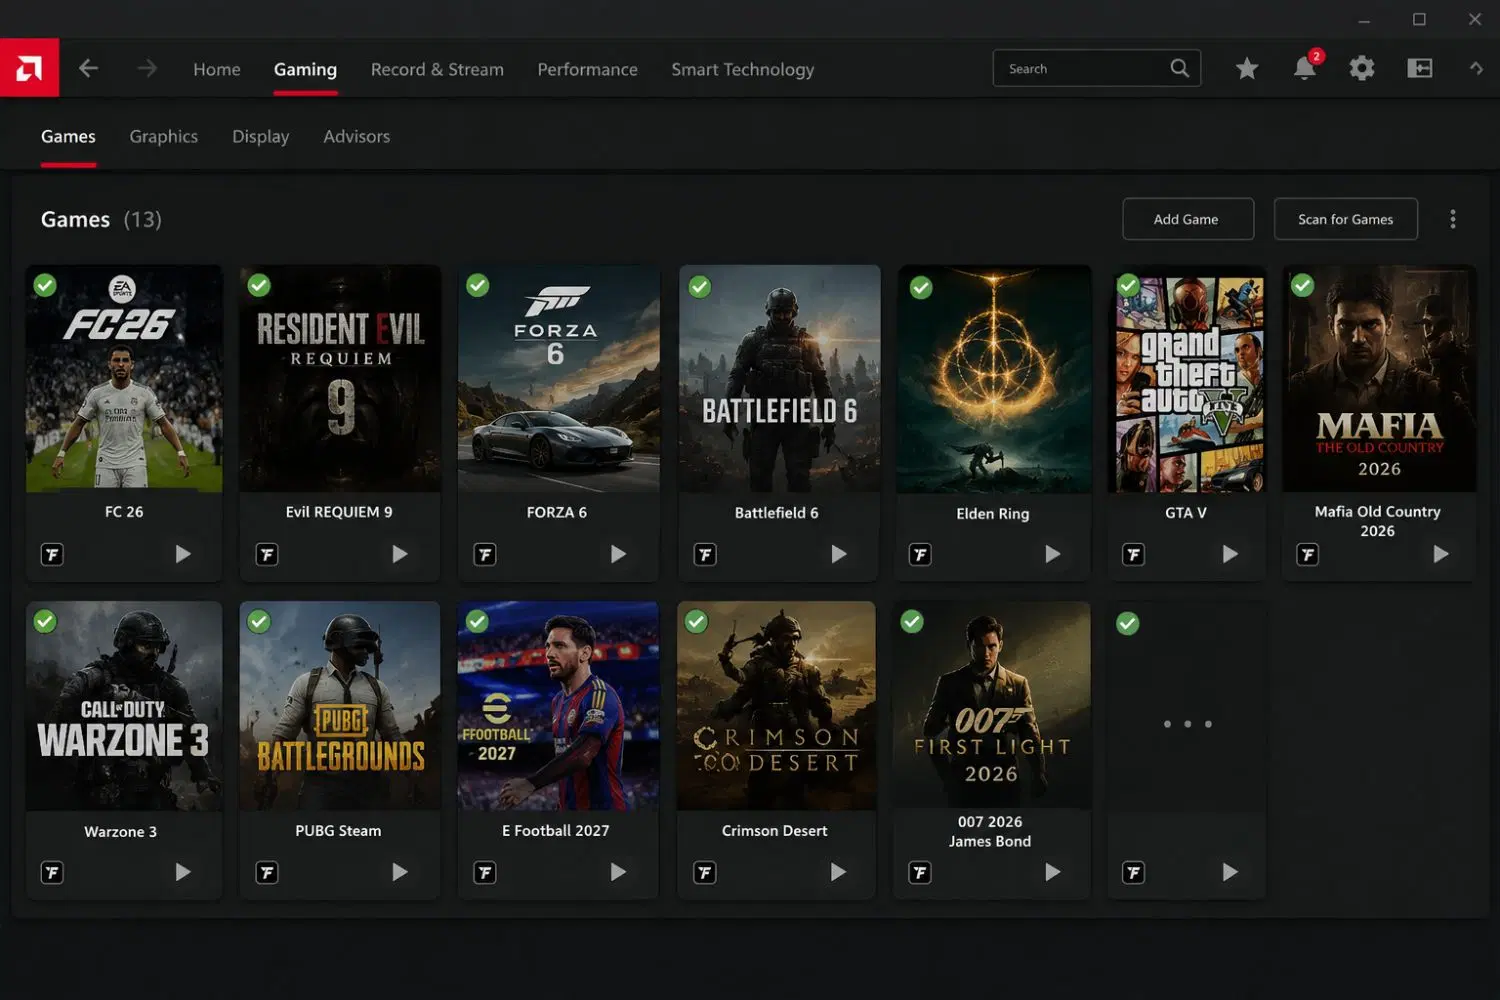Image resolution: width=1500 pixels, height=1000 pixels.
Task: Click the green checkmark on Battlefield 6
Action: point(700,287)
